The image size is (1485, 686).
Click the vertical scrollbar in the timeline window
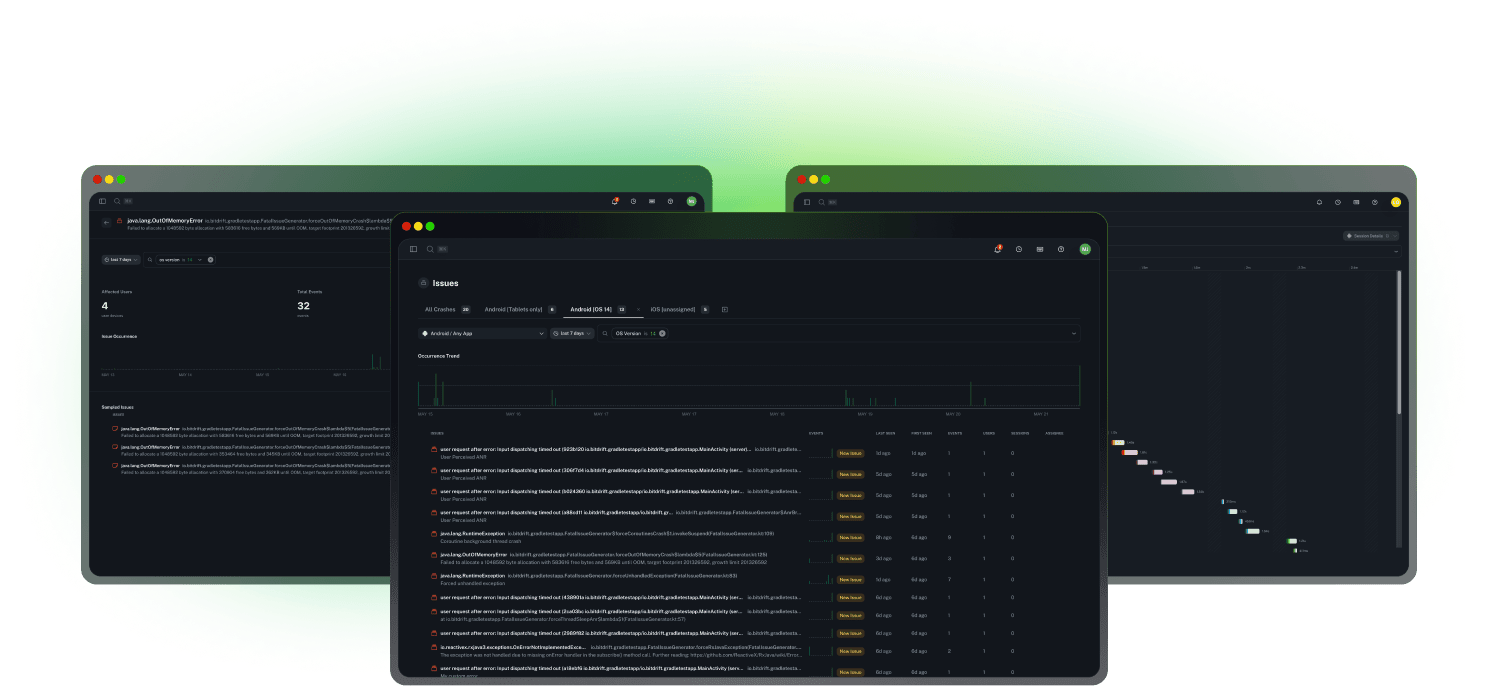(x=1399, y=340)
